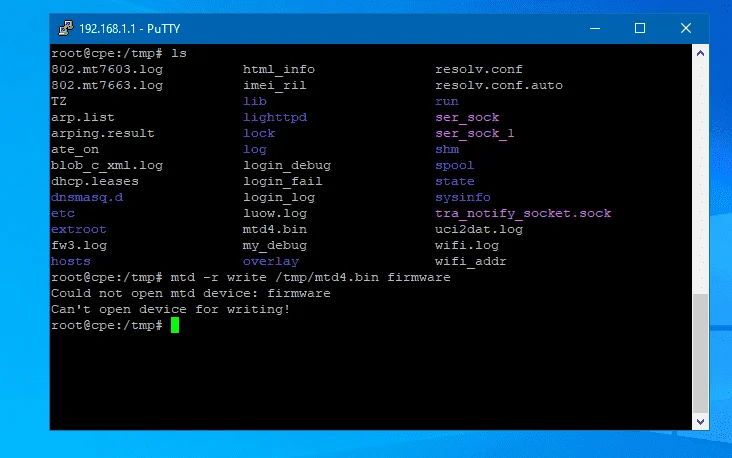
Task: Click file name 802.mt7663.log
Action: [107, 85]
